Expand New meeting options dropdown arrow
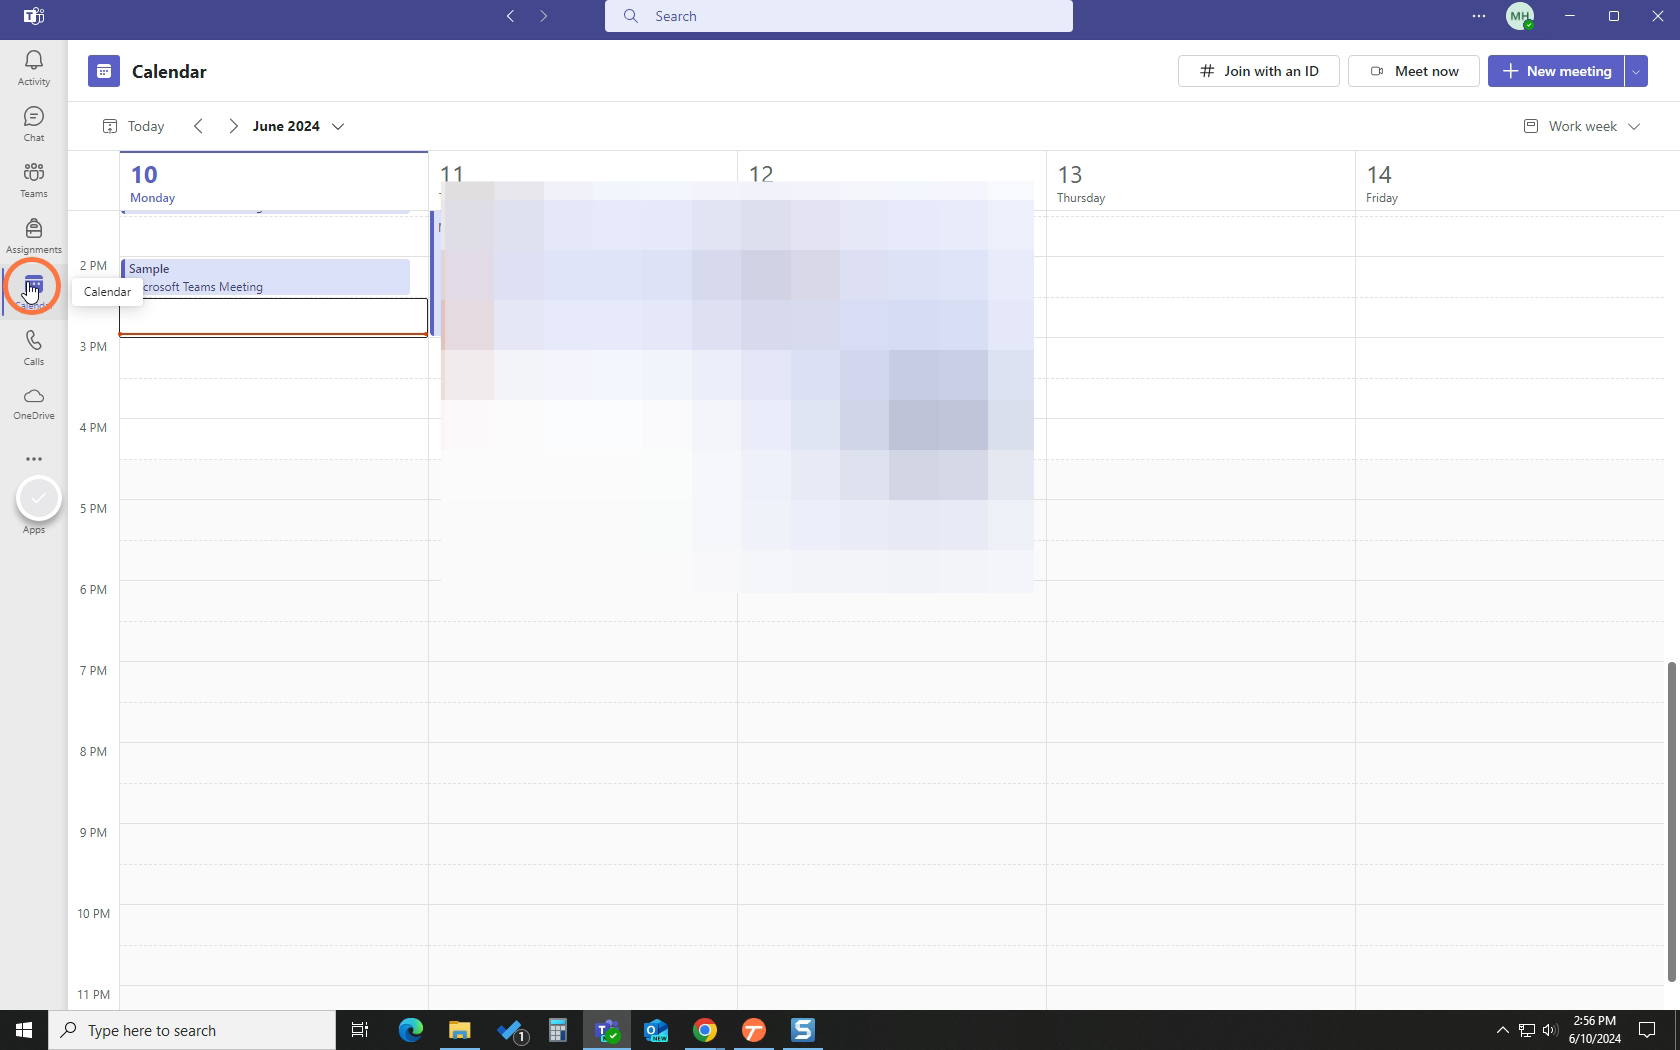The image size is (1680, 1050). [1636, 71]
